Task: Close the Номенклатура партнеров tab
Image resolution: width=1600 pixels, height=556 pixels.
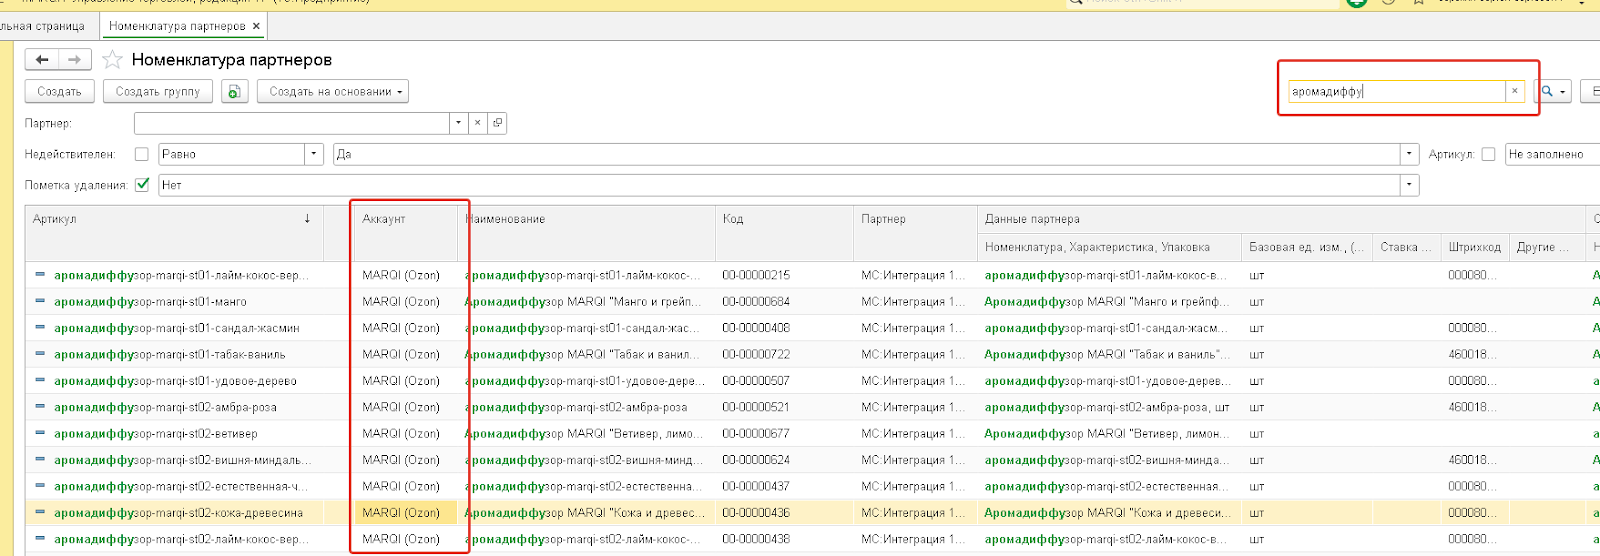Action: 256,26
